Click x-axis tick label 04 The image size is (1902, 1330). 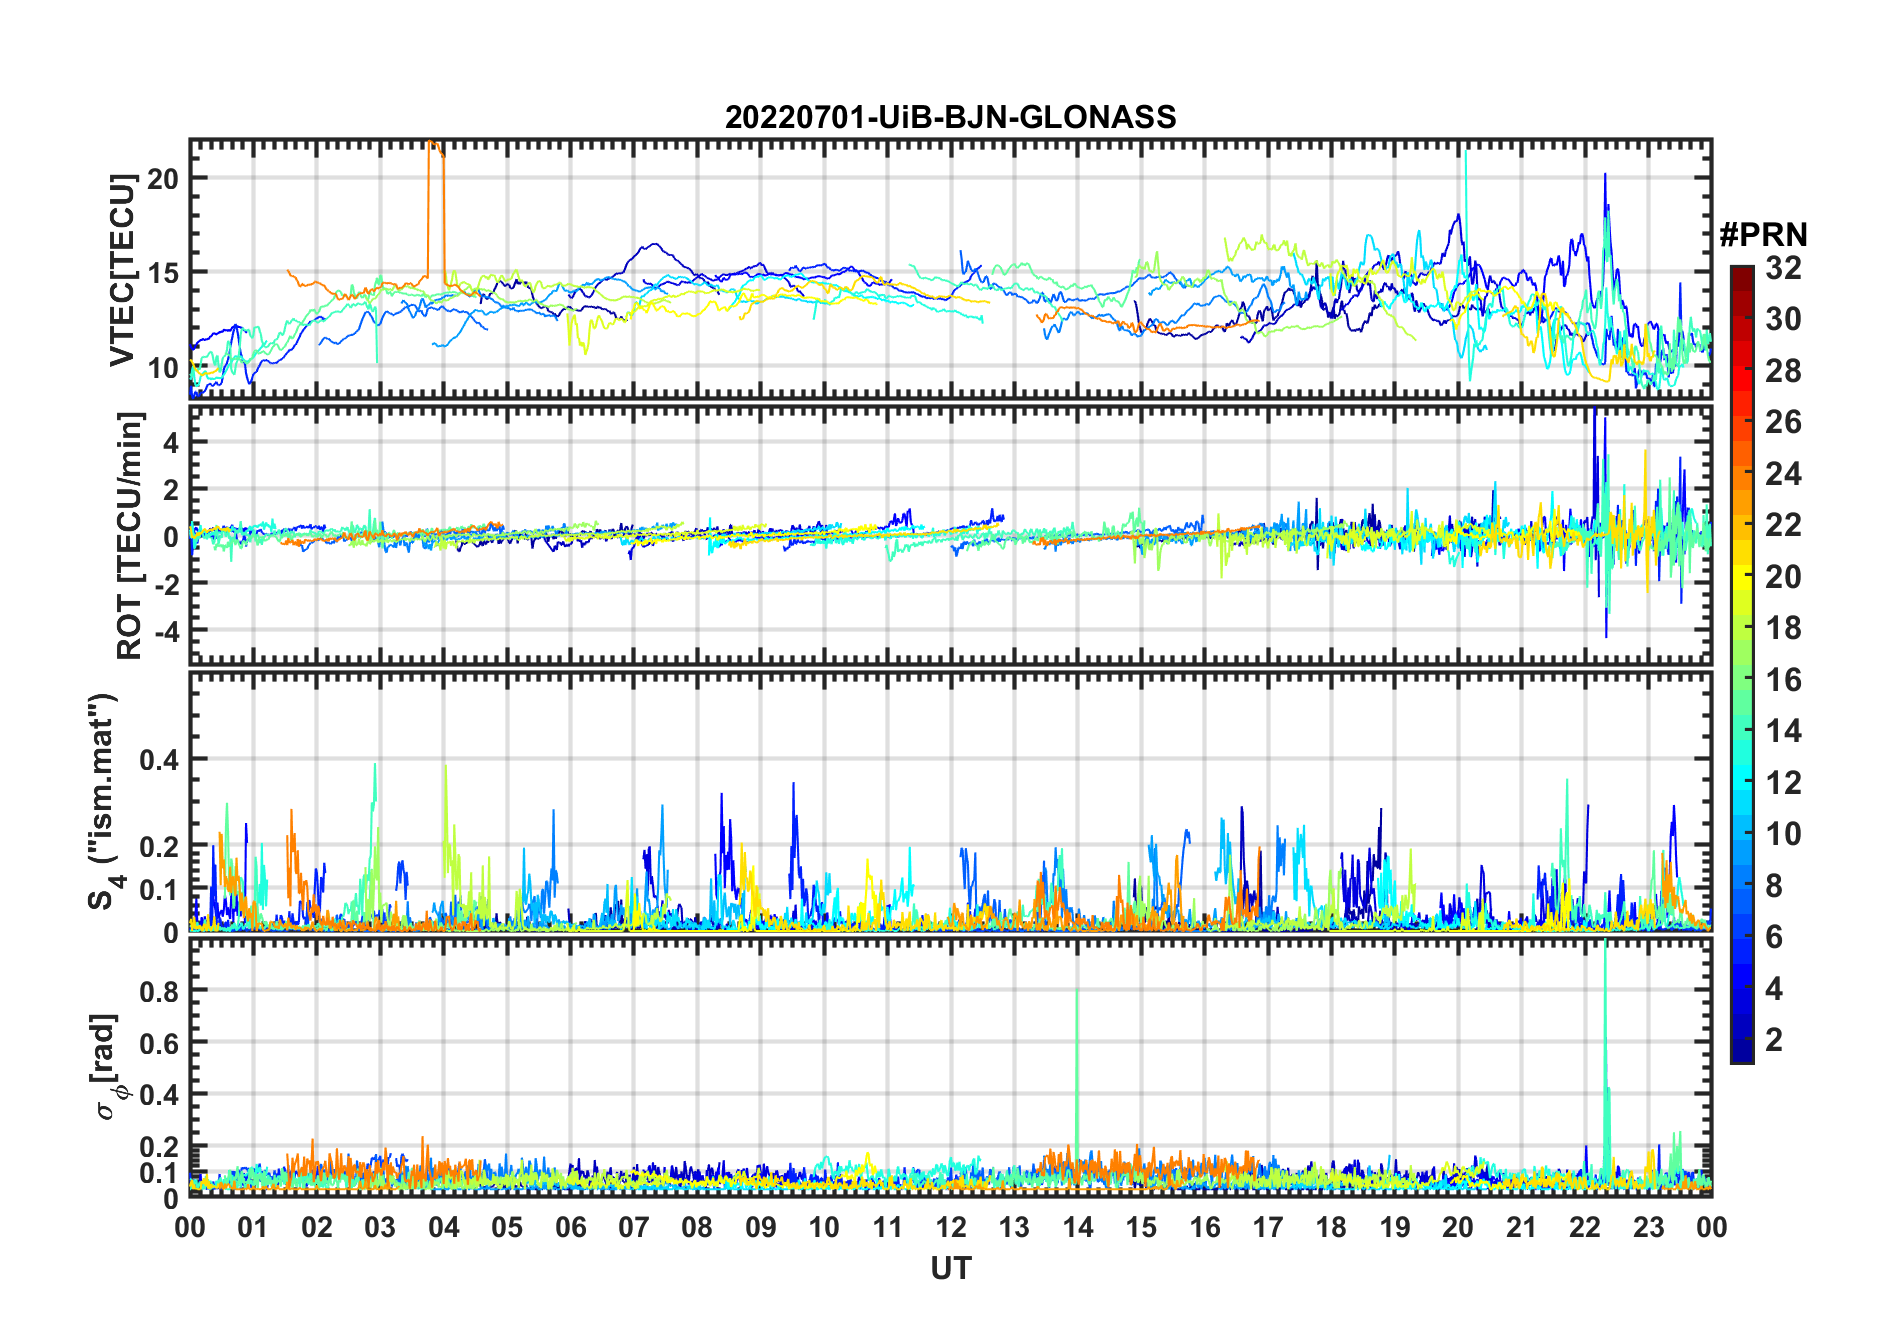(x=443, y=1227)
